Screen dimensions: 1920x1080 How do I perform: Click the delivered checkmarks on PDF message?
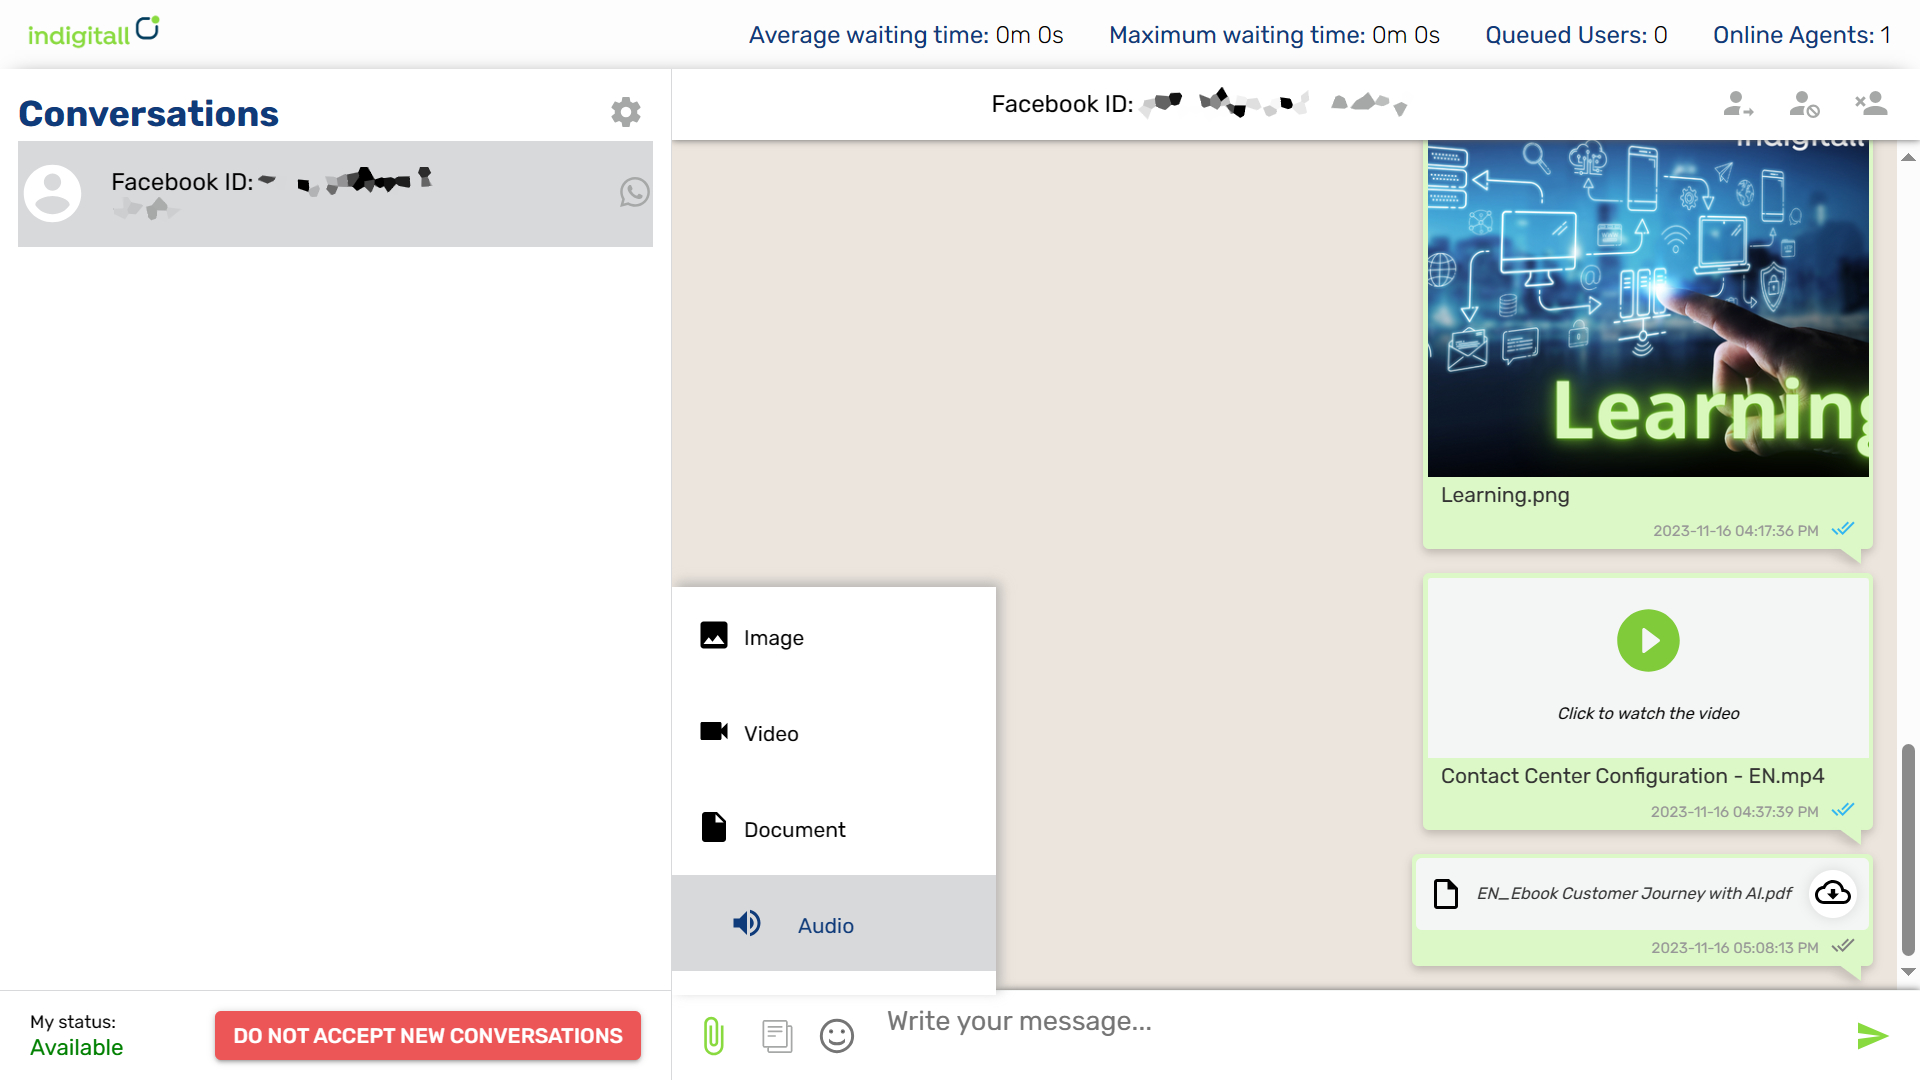click(x=1843, y=946)
